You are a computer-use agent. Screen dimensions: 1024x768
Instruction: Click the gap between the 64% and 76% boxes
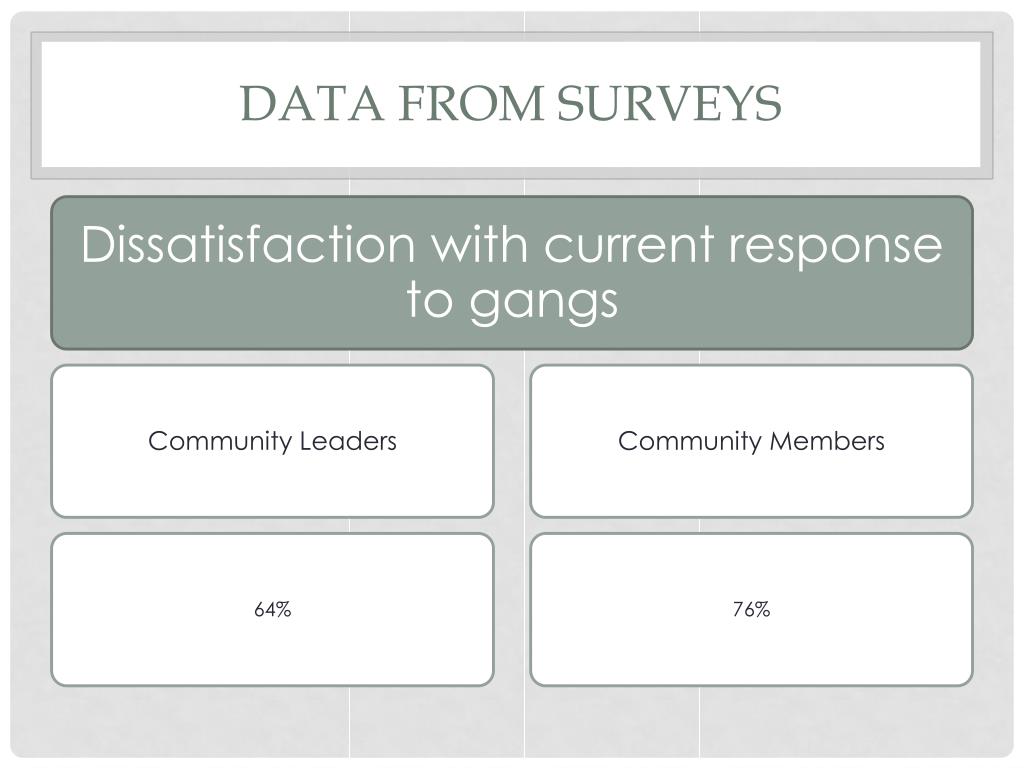(x=512, y=609)
